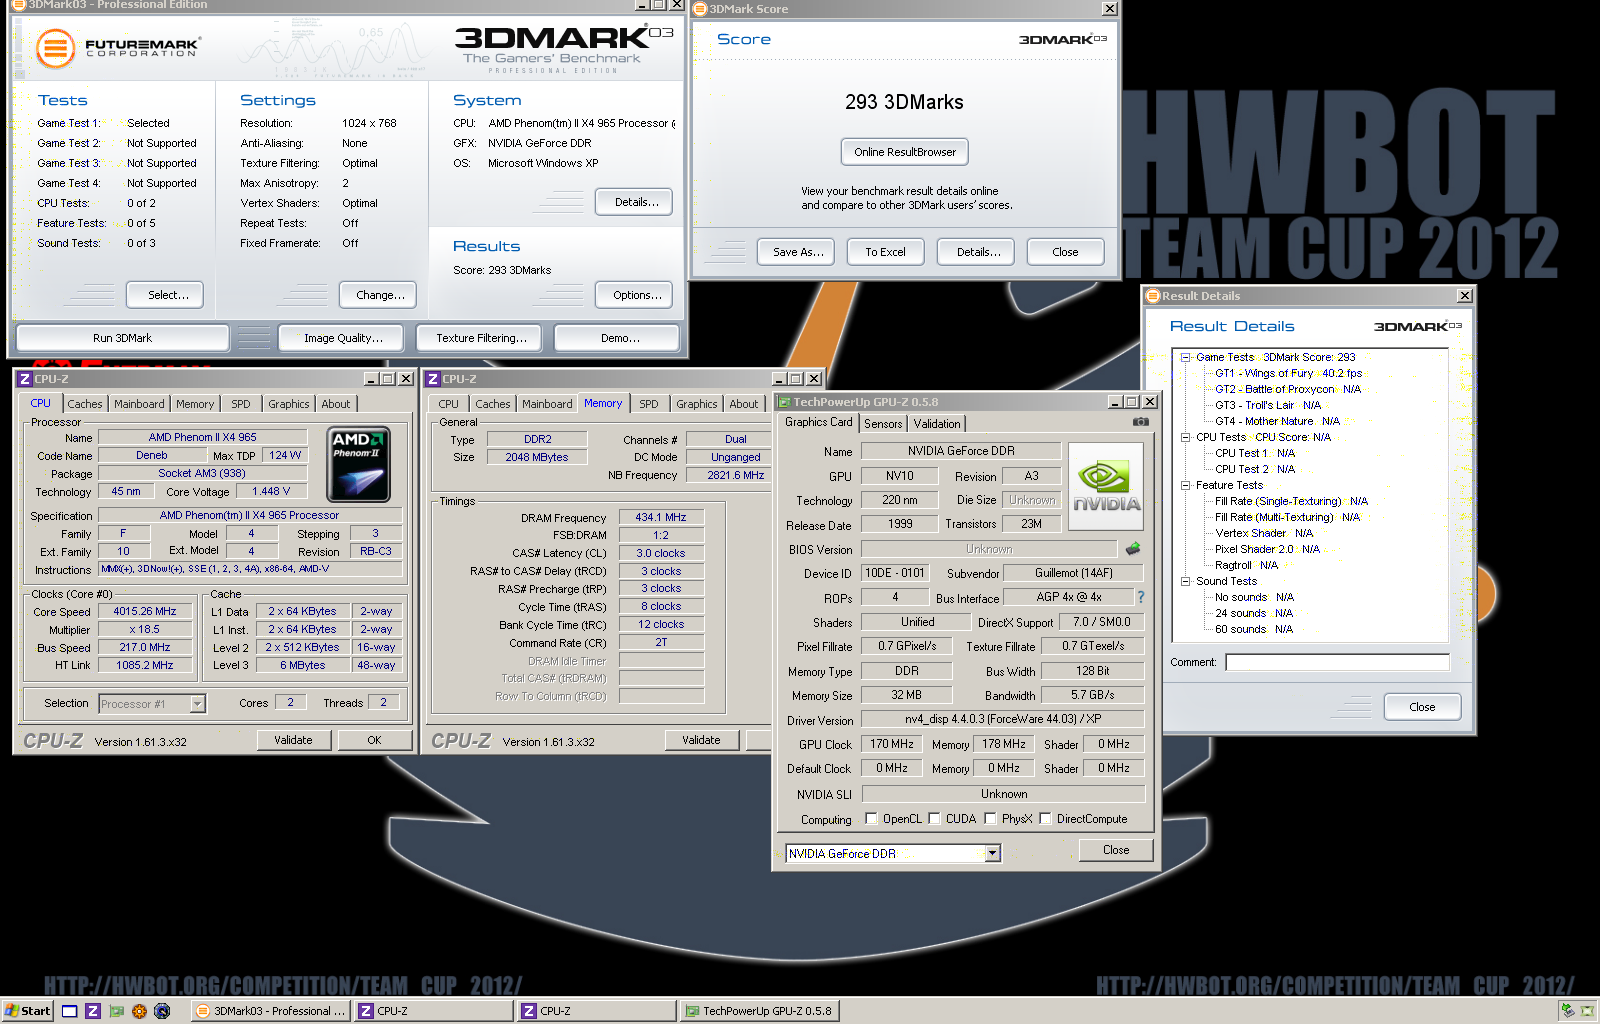Open the NVIDIA GeForce DDR card dropdown
The image size is (1600, 1024).
(992, 853)
